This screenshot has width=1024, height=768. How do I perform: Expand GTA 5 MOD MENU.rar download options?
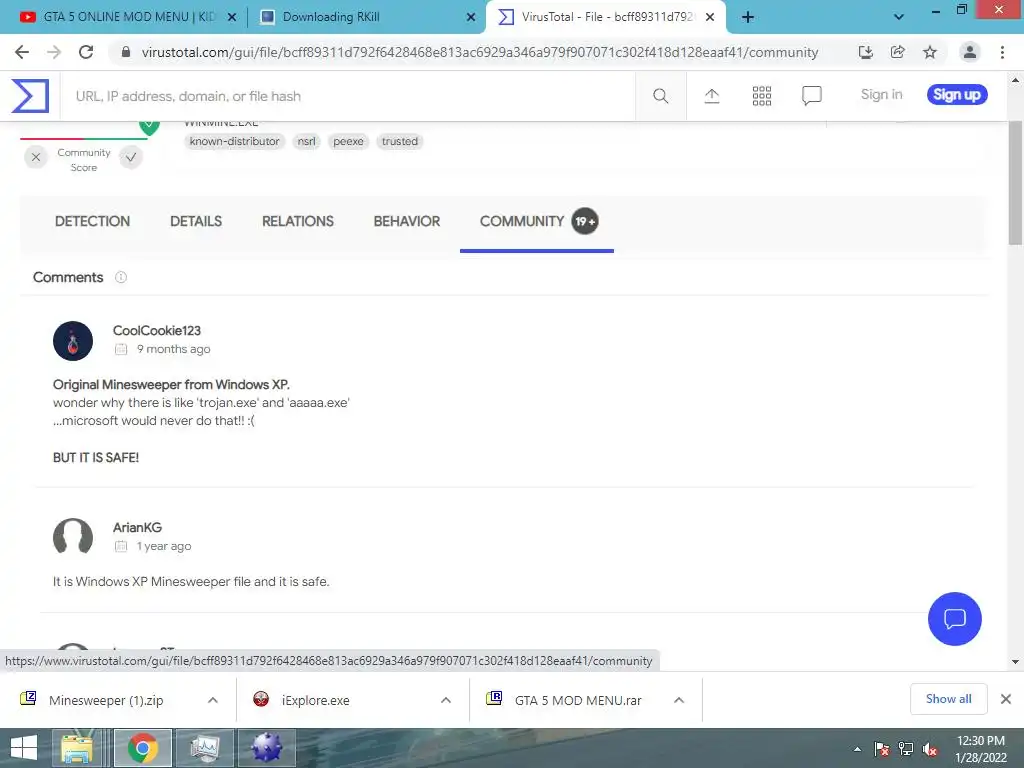(x=679, y=700)
